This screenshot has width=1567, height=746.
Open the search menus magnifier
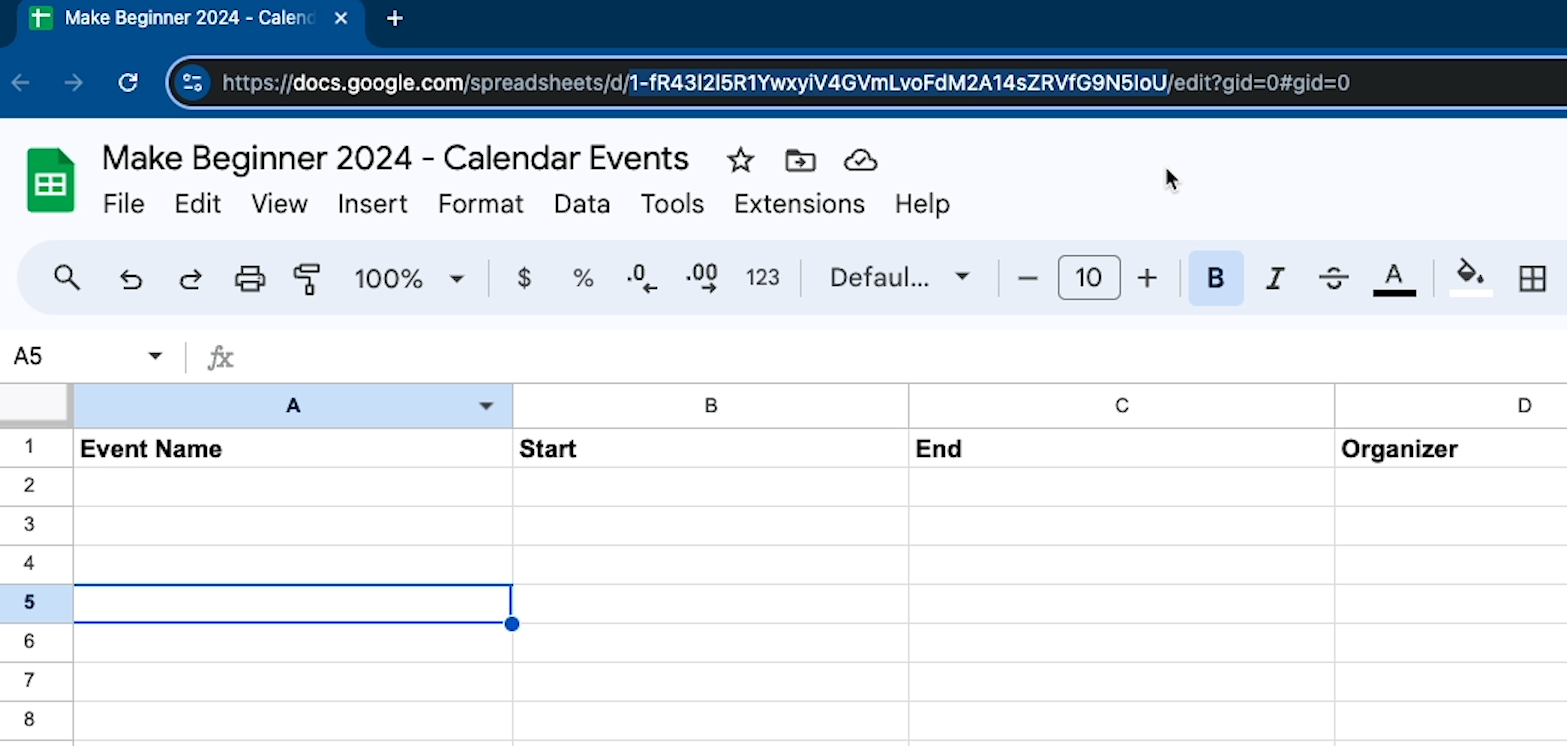coord(67,278)
